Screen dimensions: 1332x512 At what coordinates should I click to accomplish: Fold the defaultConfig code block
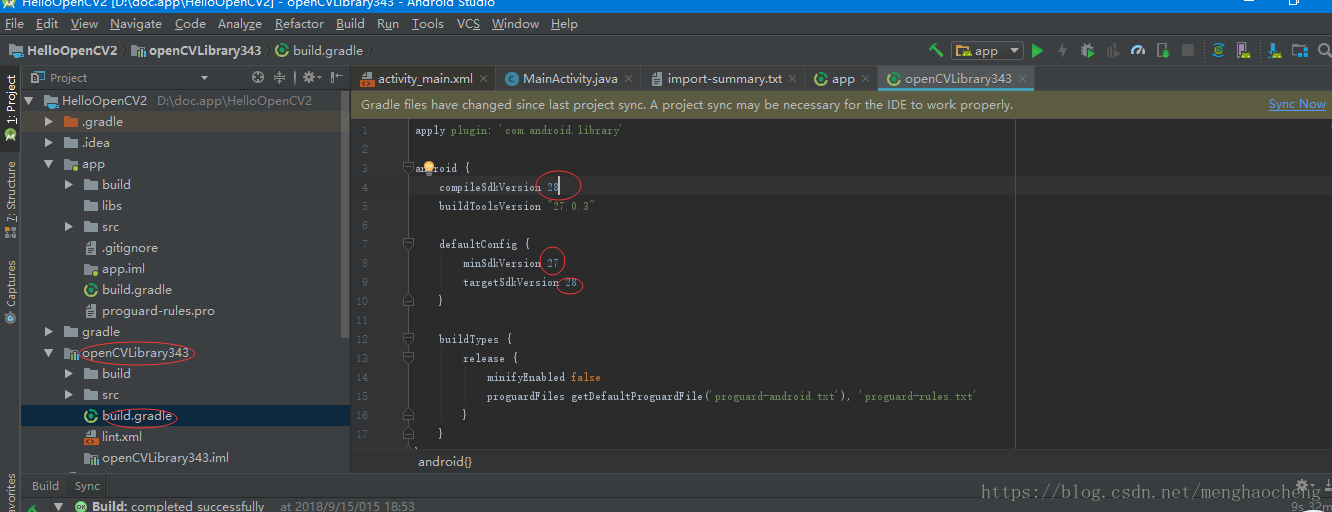click(408, 243)
